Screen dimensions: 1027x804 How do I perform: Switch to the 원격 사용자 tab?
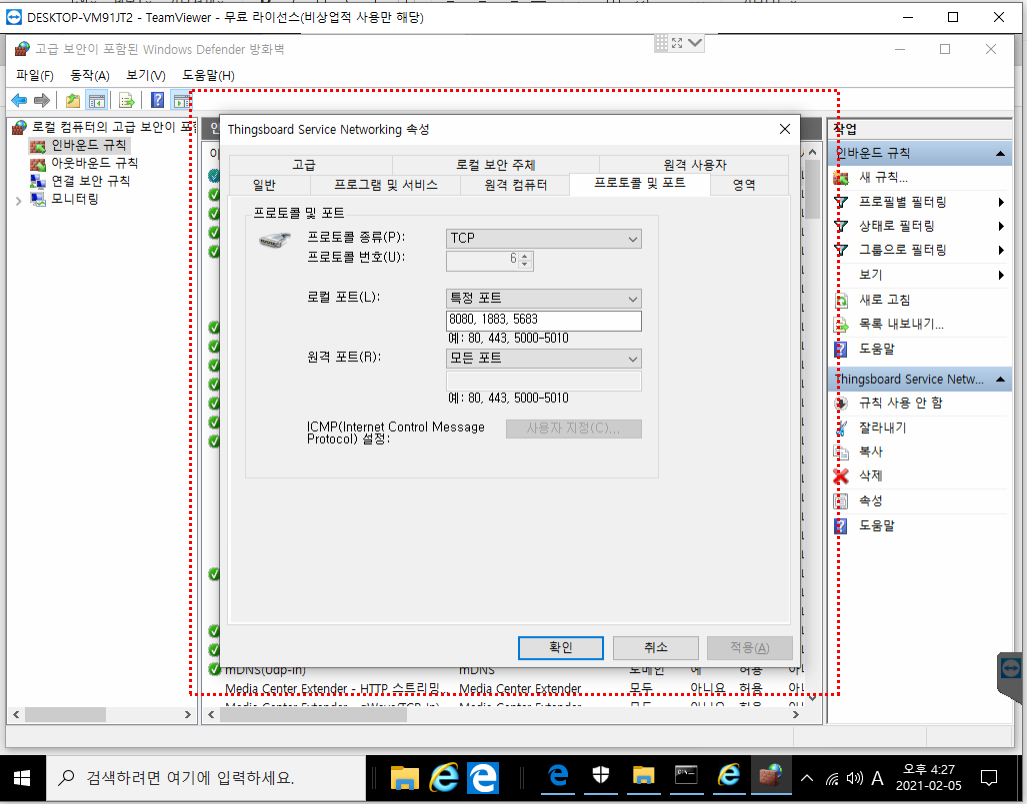[x=694, y=165]
